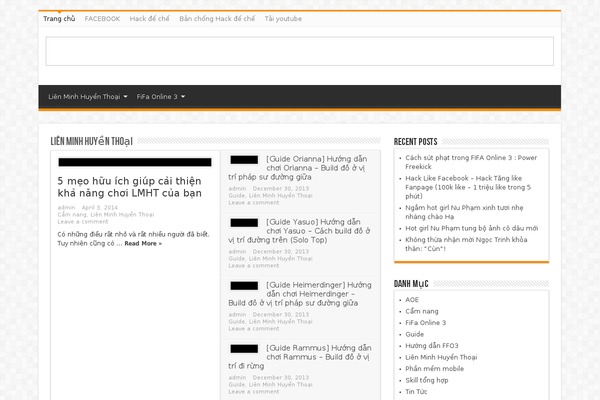This screenshot has width=600, height=400.
Task: Open featured image of 5 mẹo hữu ích post
Action: [x=135, y=162]
